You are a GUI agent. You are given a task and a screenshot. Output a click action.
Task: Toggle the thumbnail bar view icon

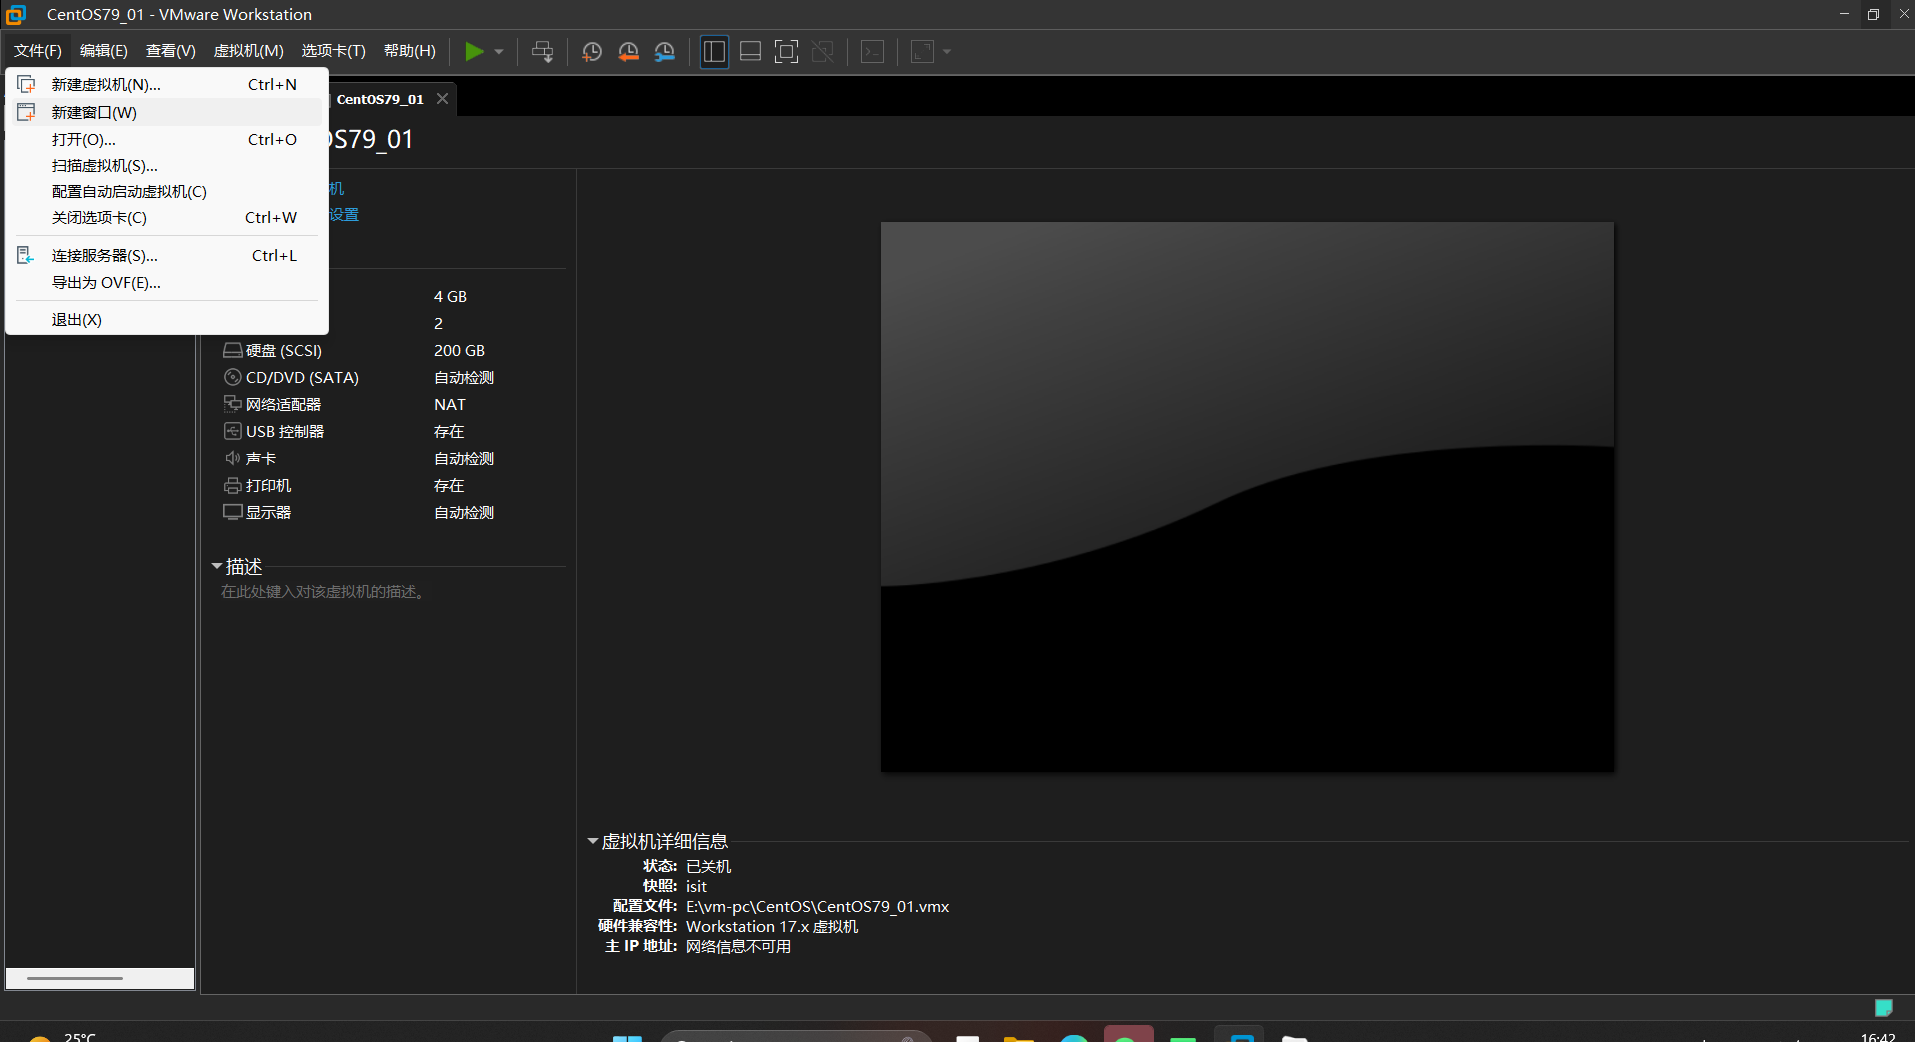click(x=750, y=52)
